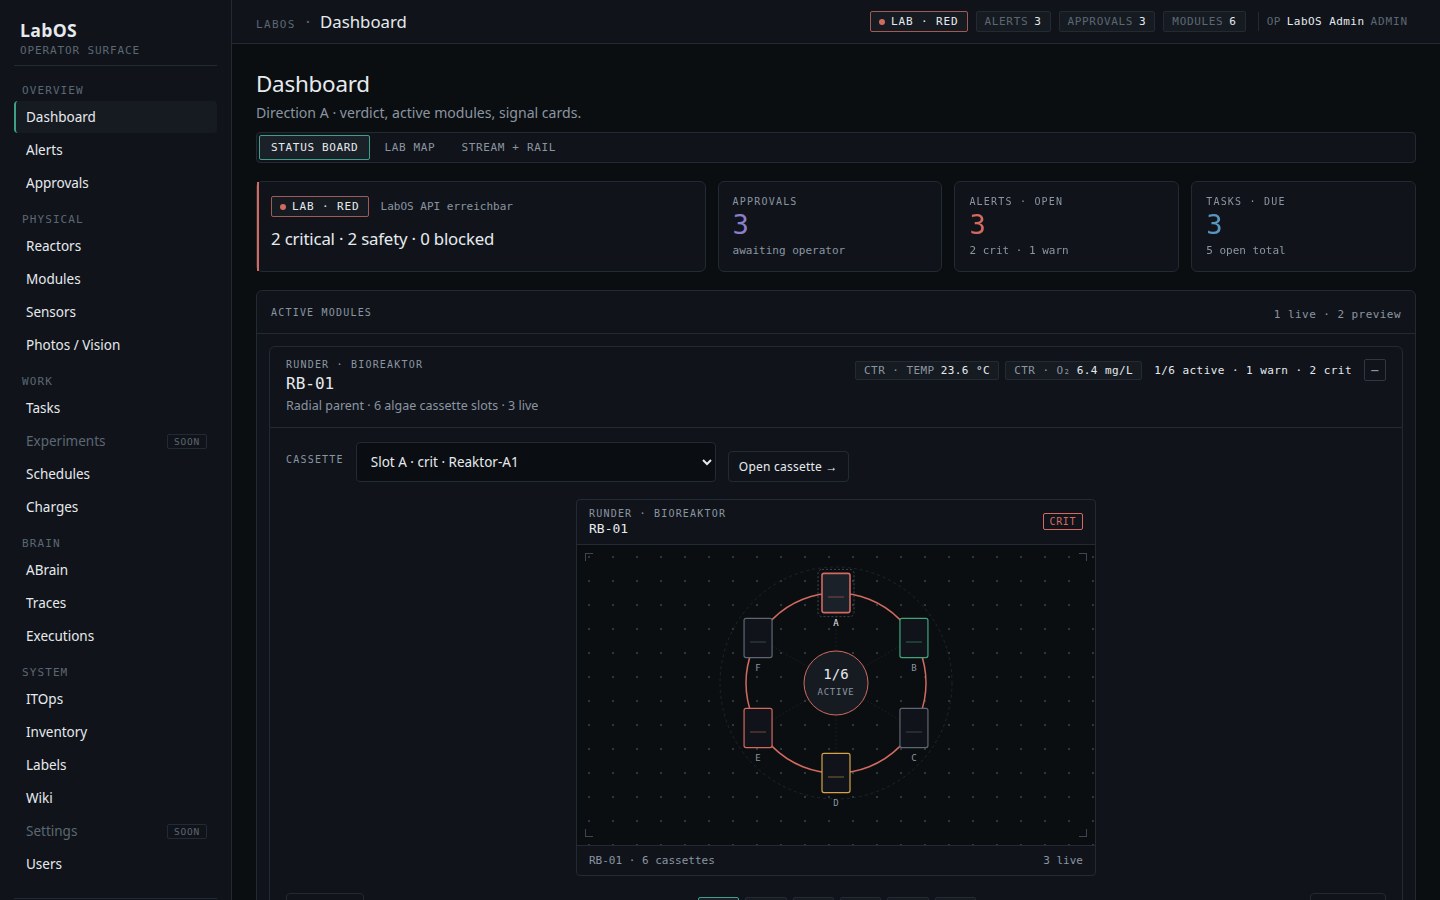Open Executions in the sidebar
The height and width of the screenshot is (900, 1440).
pyautogui.click(x=116, y=636)
